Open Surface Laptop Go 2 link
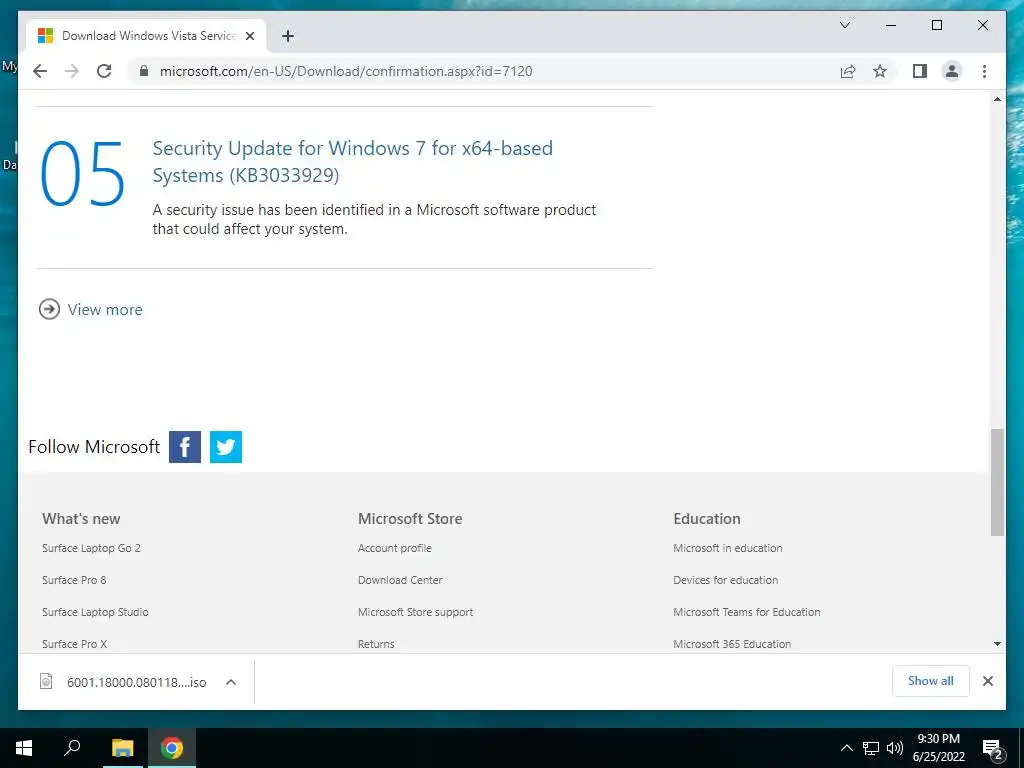Image resolution: width=1024 pixels, height=768 pixels. coord(91,548)
